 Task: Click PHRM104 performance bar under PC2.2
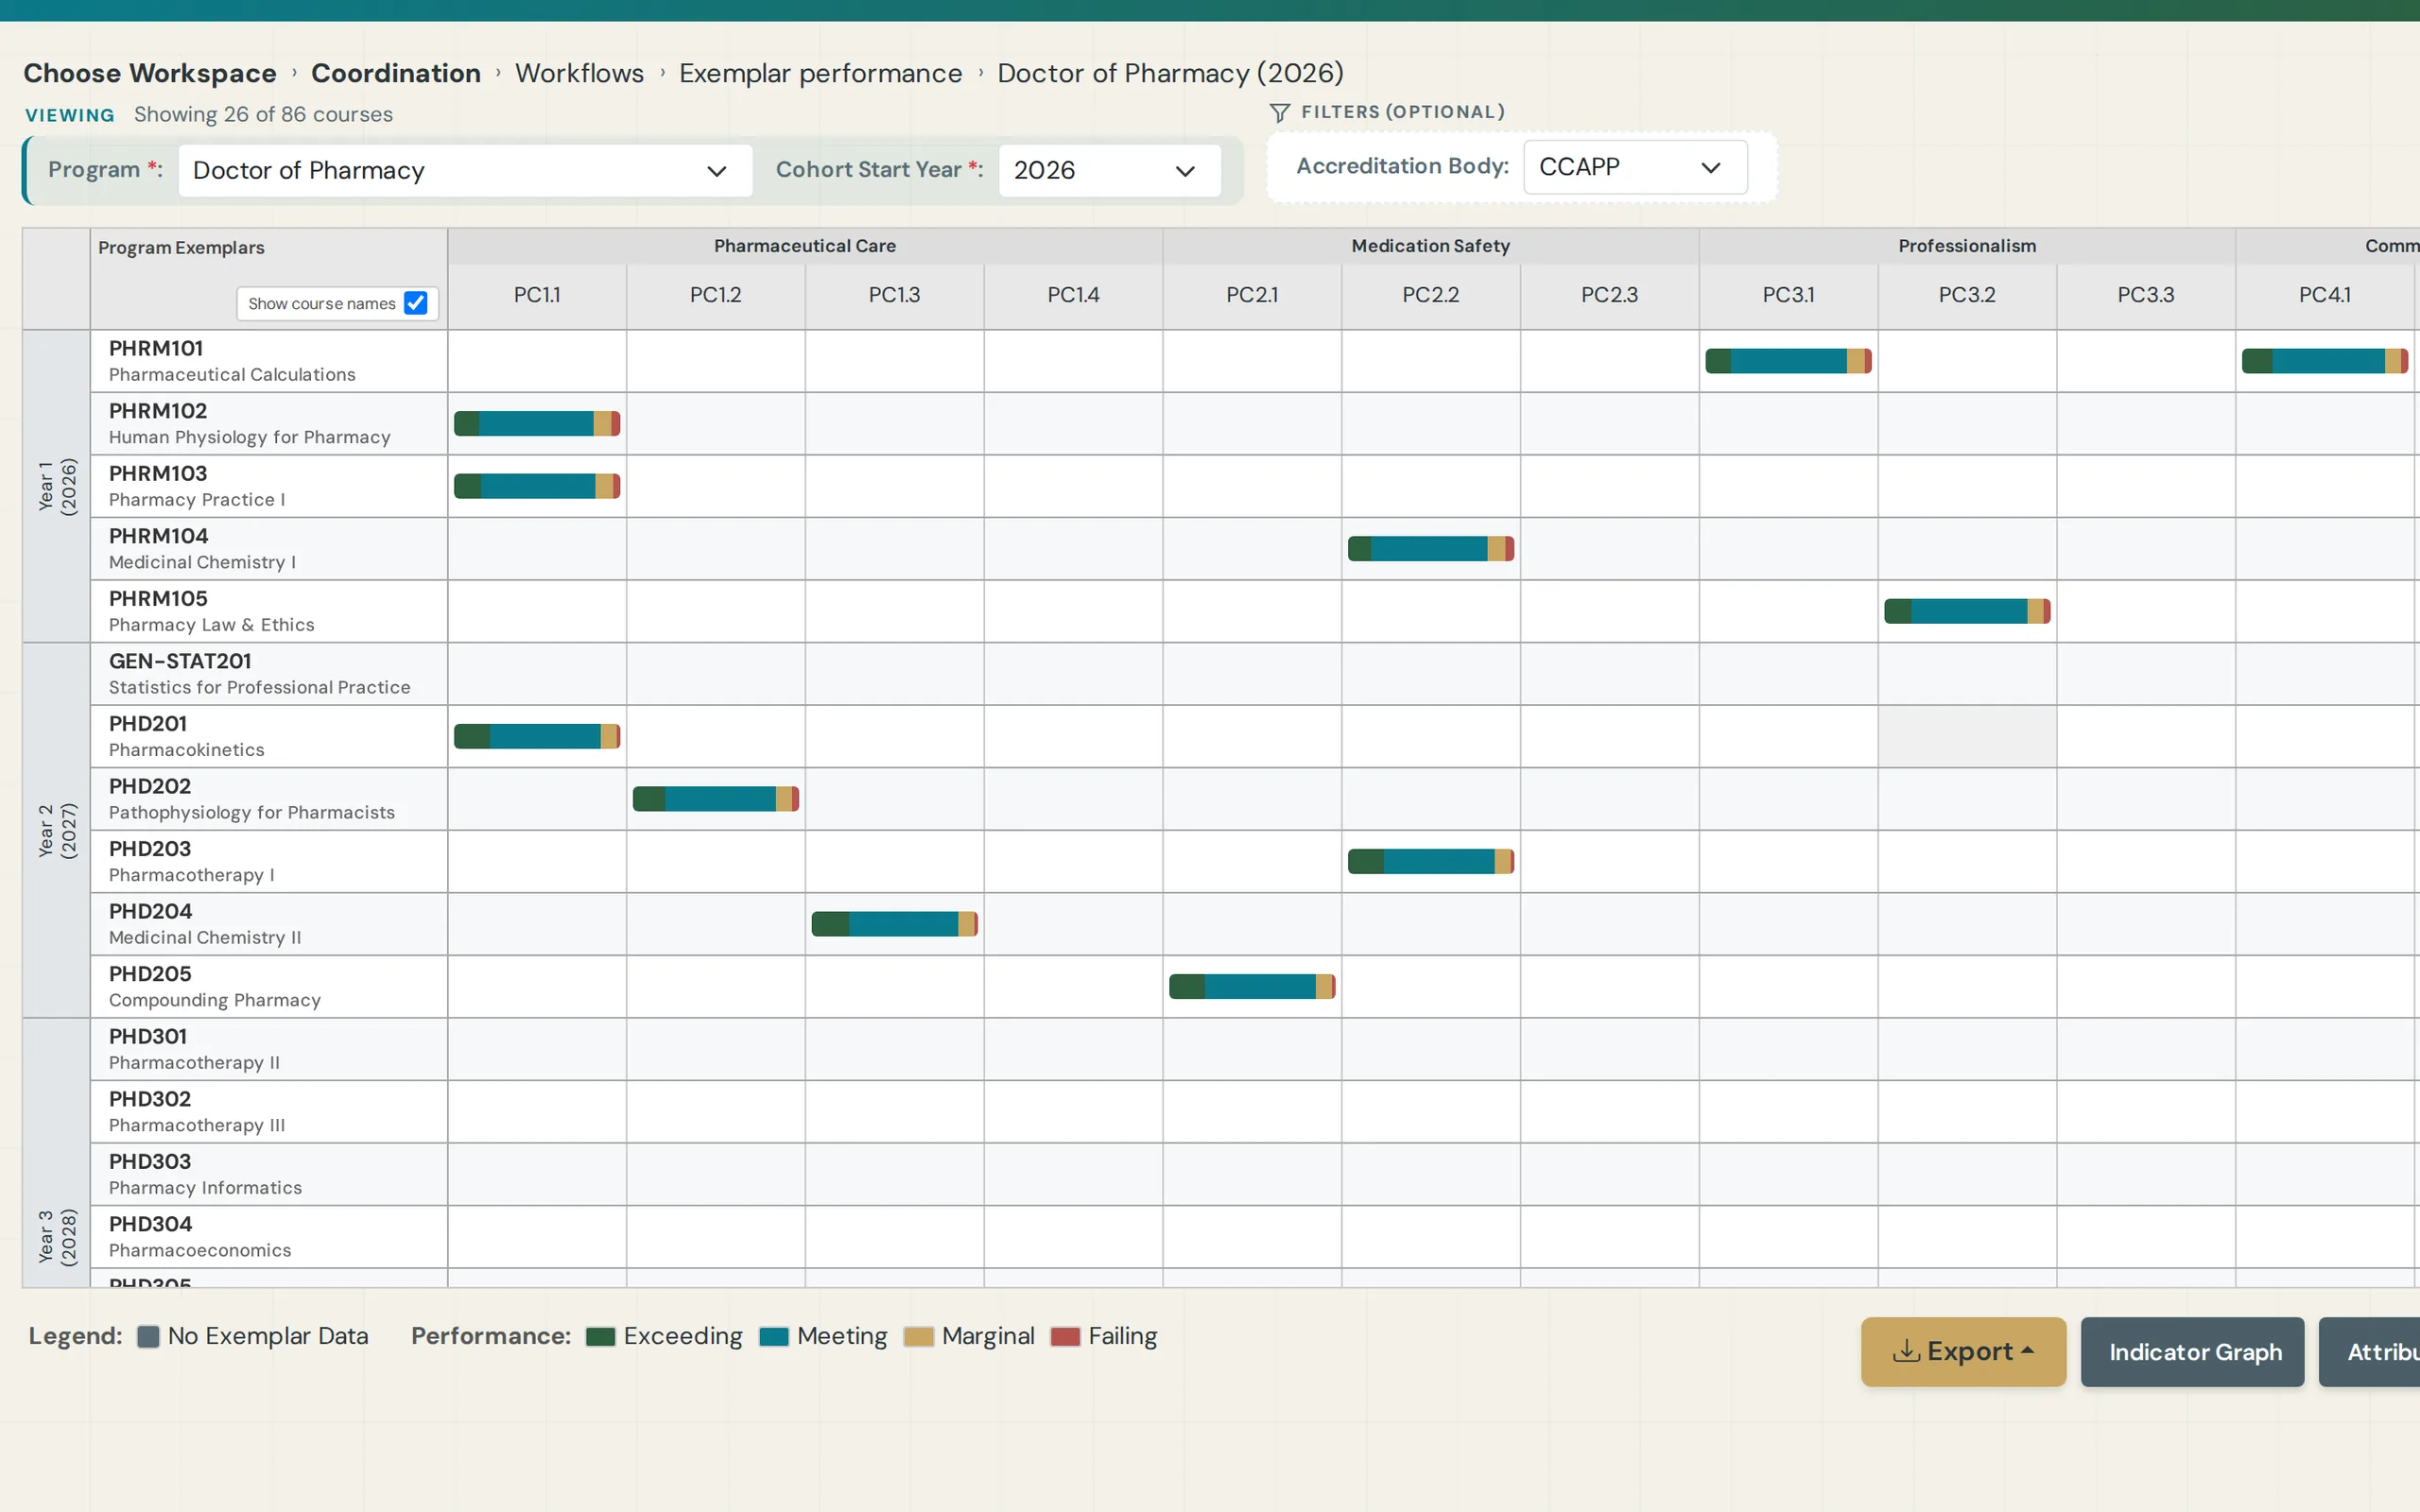(x=1431, y=549)
